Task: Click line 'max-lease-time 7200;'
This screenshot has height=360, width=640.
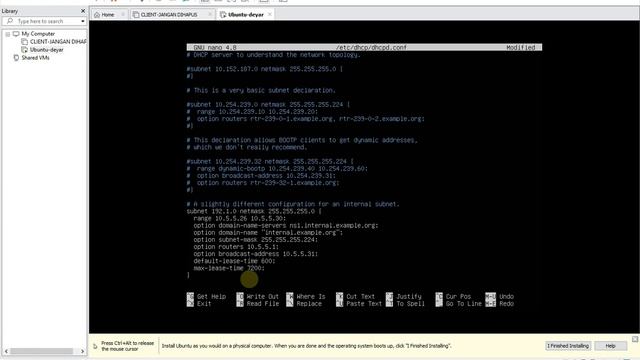Action: pos(229,268)
